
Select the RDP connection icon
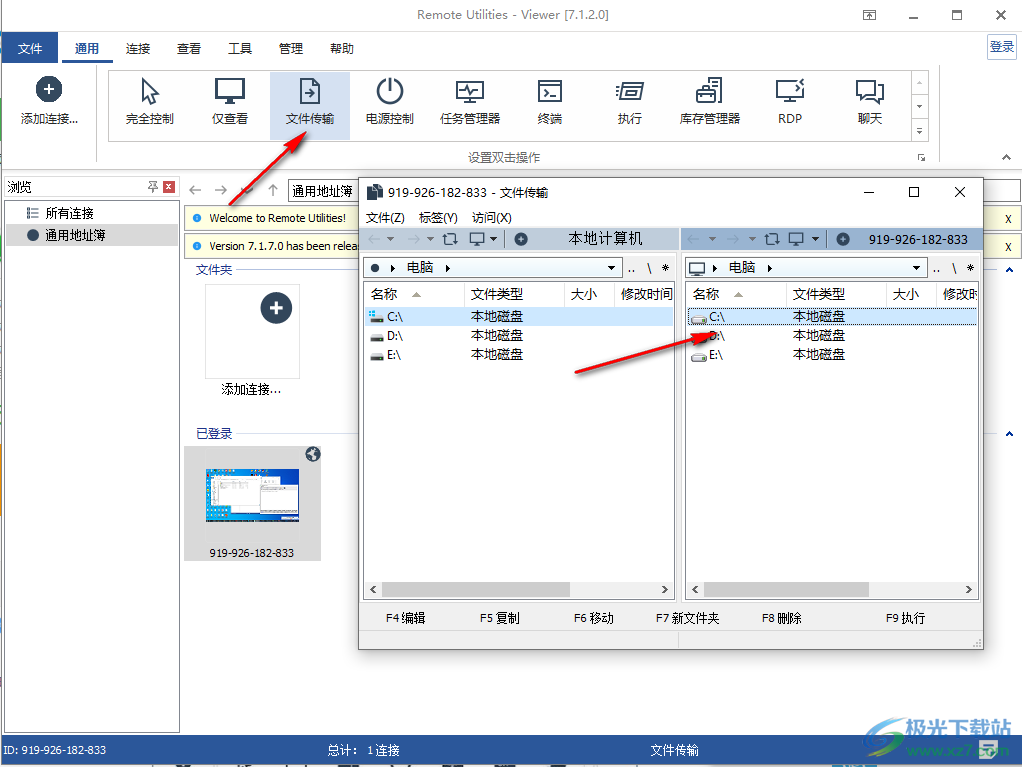click(790, 91)
